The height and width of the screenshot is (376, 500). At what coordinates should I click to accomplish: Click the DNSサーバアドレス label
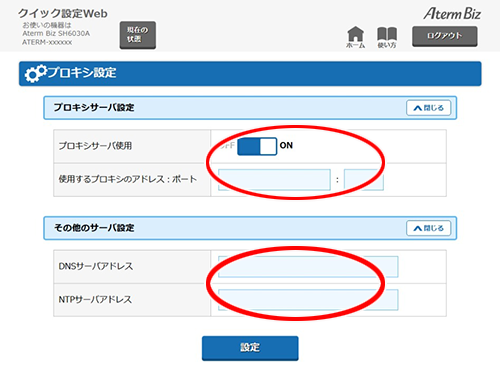(96, 266)
